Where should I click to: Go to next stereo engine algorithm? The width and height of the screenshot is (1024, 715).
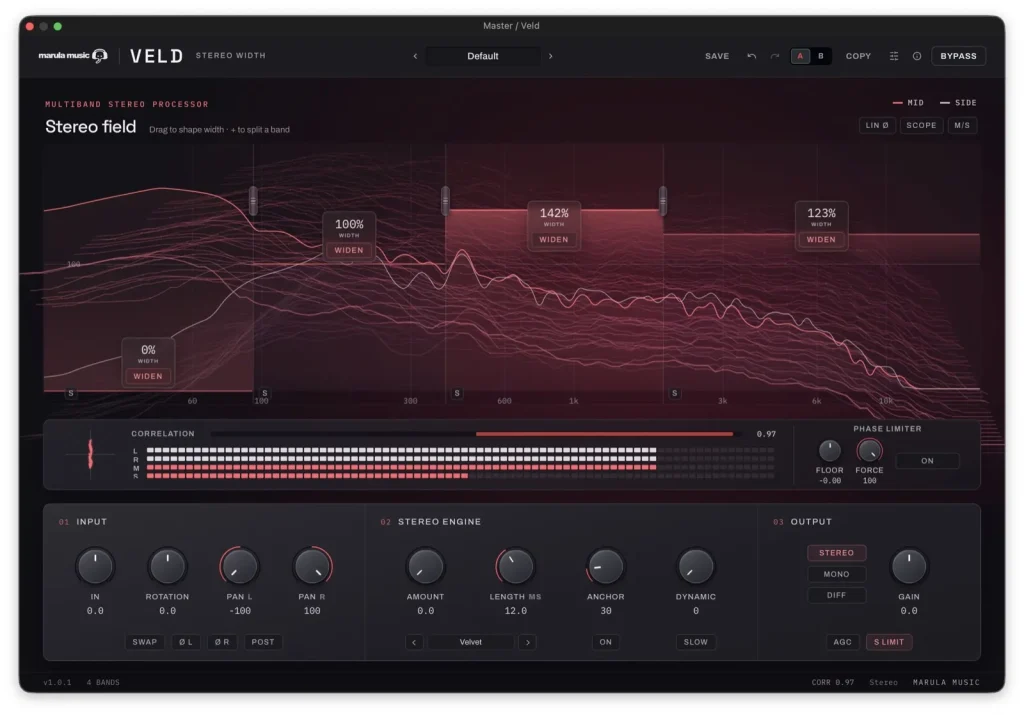pyautogui.click(x=528, y=643)
